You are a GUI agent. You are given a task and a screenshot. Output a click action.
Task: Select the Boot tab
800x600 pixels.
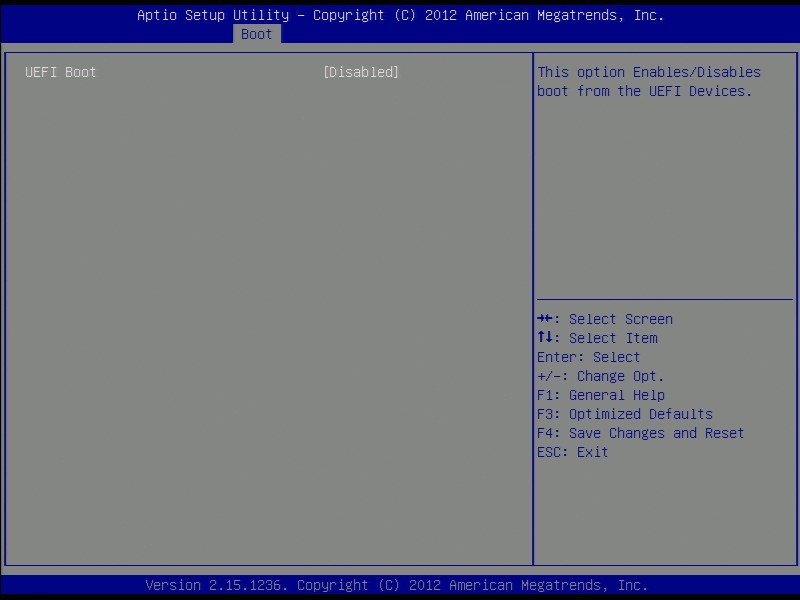point(256,34)
